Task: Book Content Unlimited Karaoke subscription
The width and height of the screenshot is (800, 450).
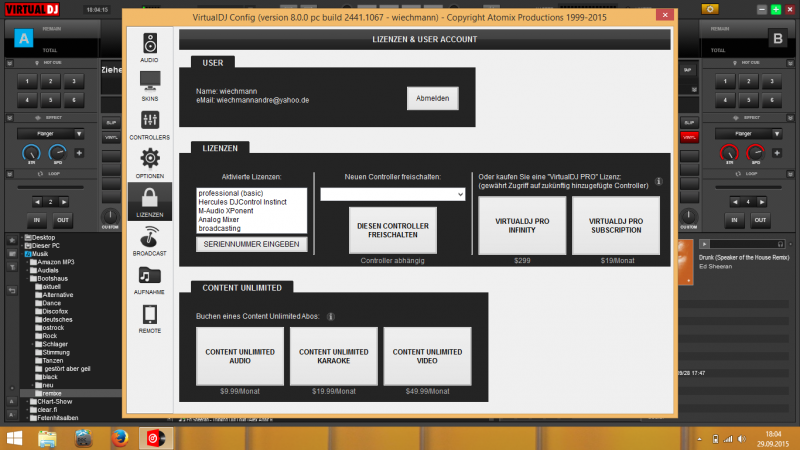Action: 334,356
